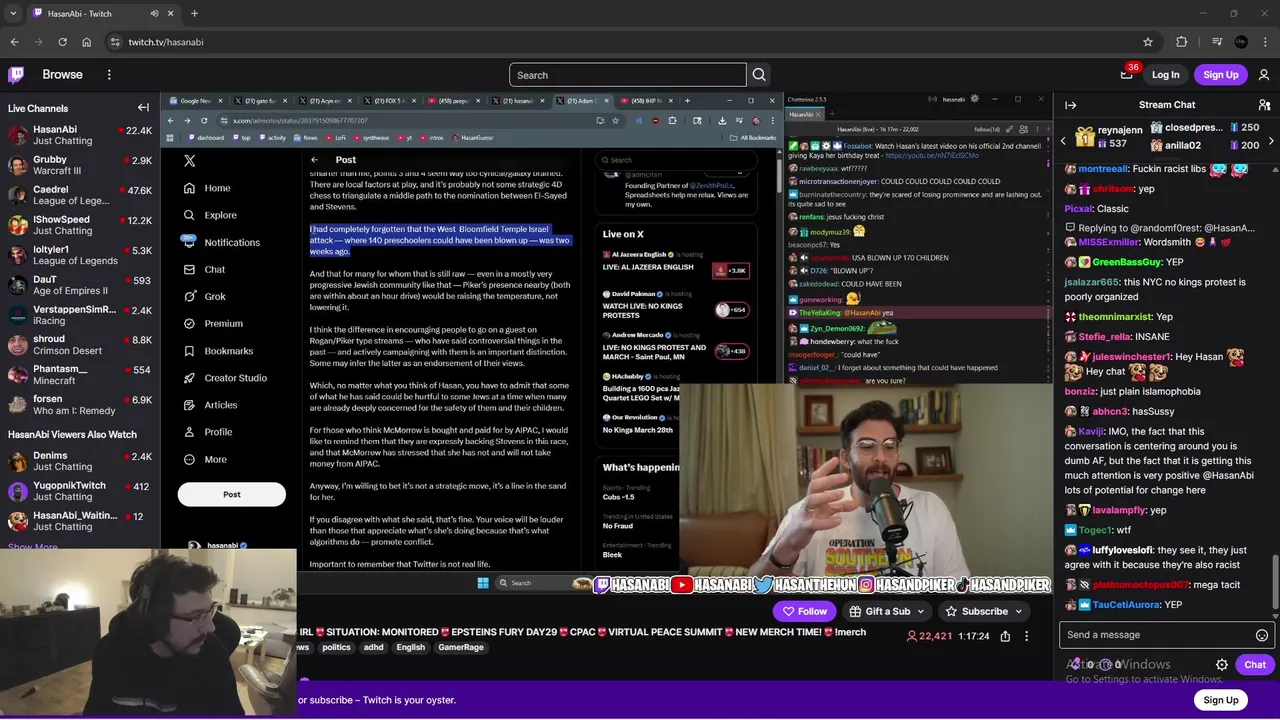Viewport: 1280px width, 720px height.
Task: Collapse the Stream Chat panel
Action: [x=1070, y=105]
